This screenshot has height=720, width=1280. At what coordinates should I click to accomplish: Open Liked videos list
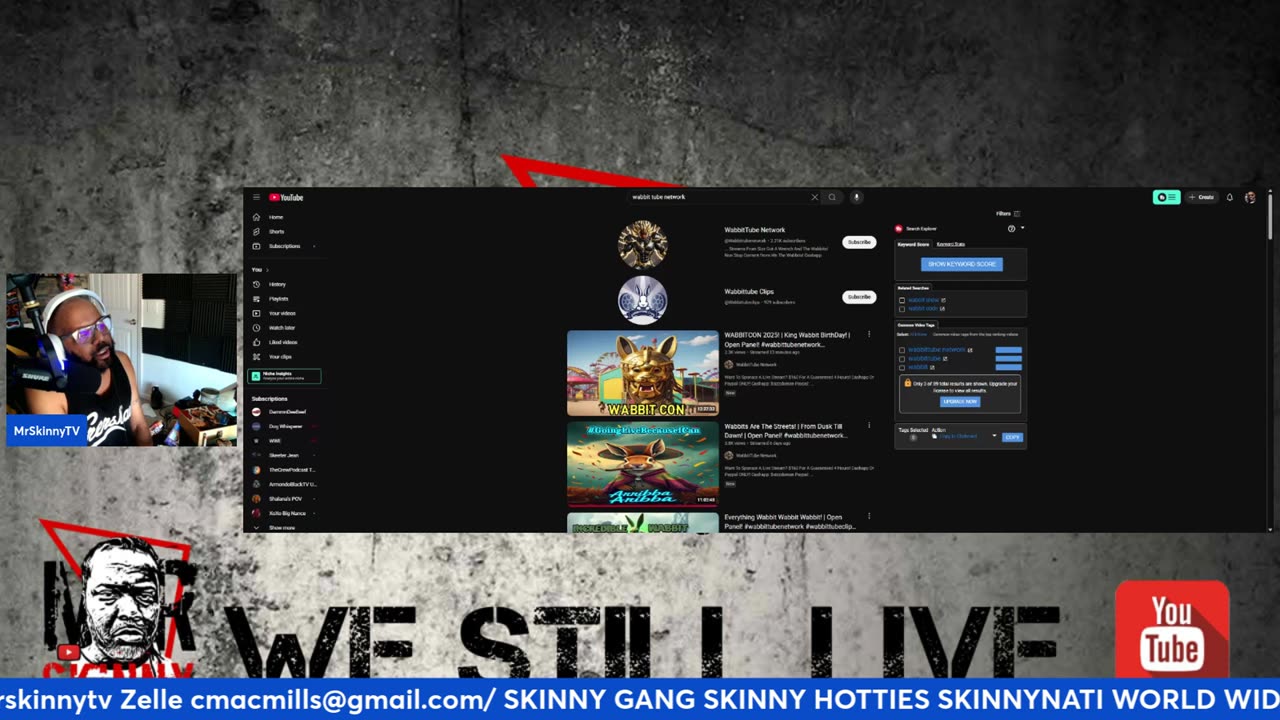283,342
